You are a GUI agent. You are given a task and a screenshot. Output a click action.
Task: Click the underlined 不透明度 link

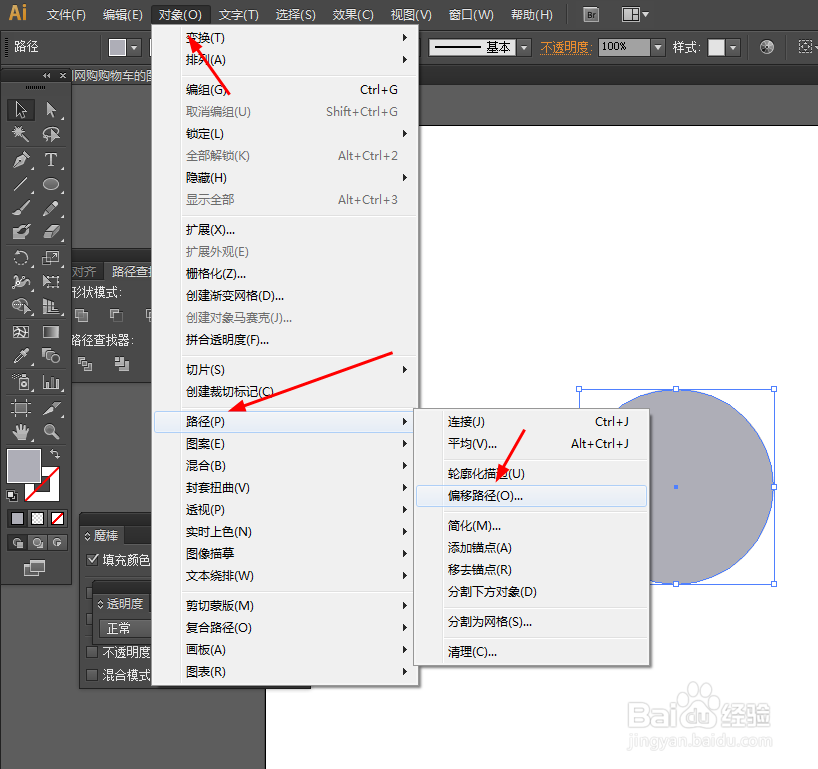(566, 46)
